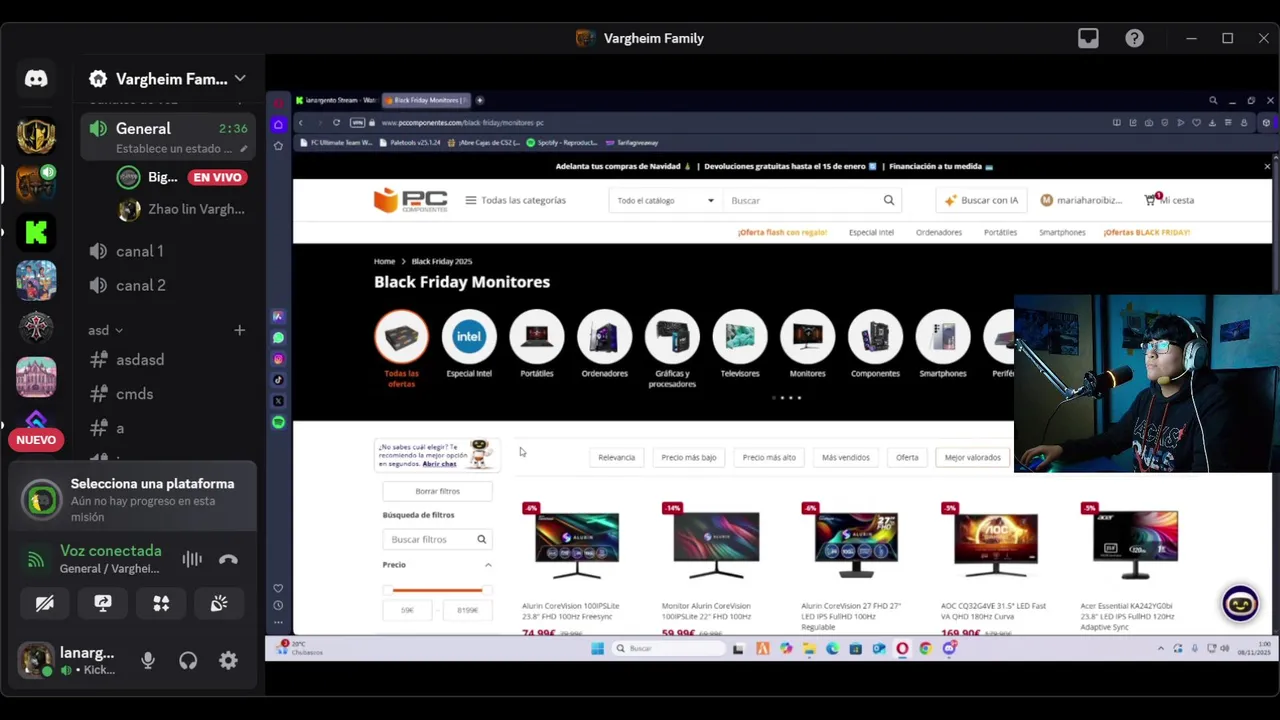Open Discord help question mark icon
The height and width of the screenshot is (720, 1280).
click(1134, 38)
